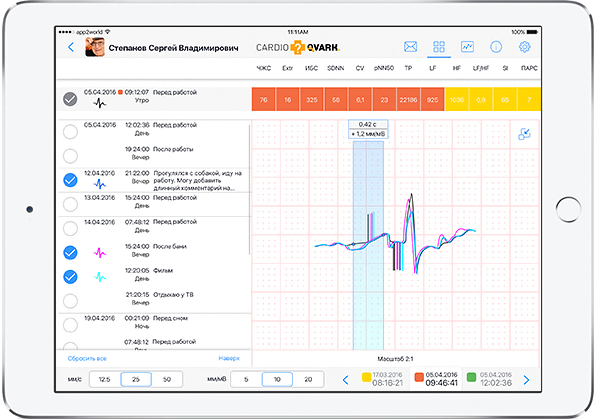Open the line chart trends view
Screen dimensions: 600x420
tap(467, 47)
